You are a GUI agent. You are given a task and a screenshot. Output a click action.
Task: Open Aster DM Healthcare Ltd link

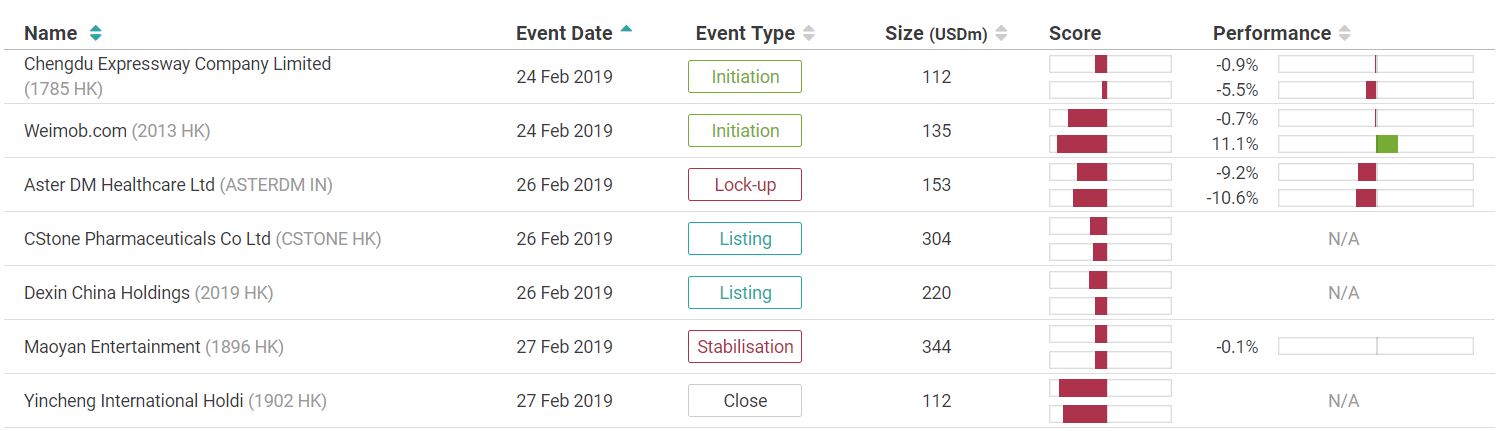tap(119, 185)
